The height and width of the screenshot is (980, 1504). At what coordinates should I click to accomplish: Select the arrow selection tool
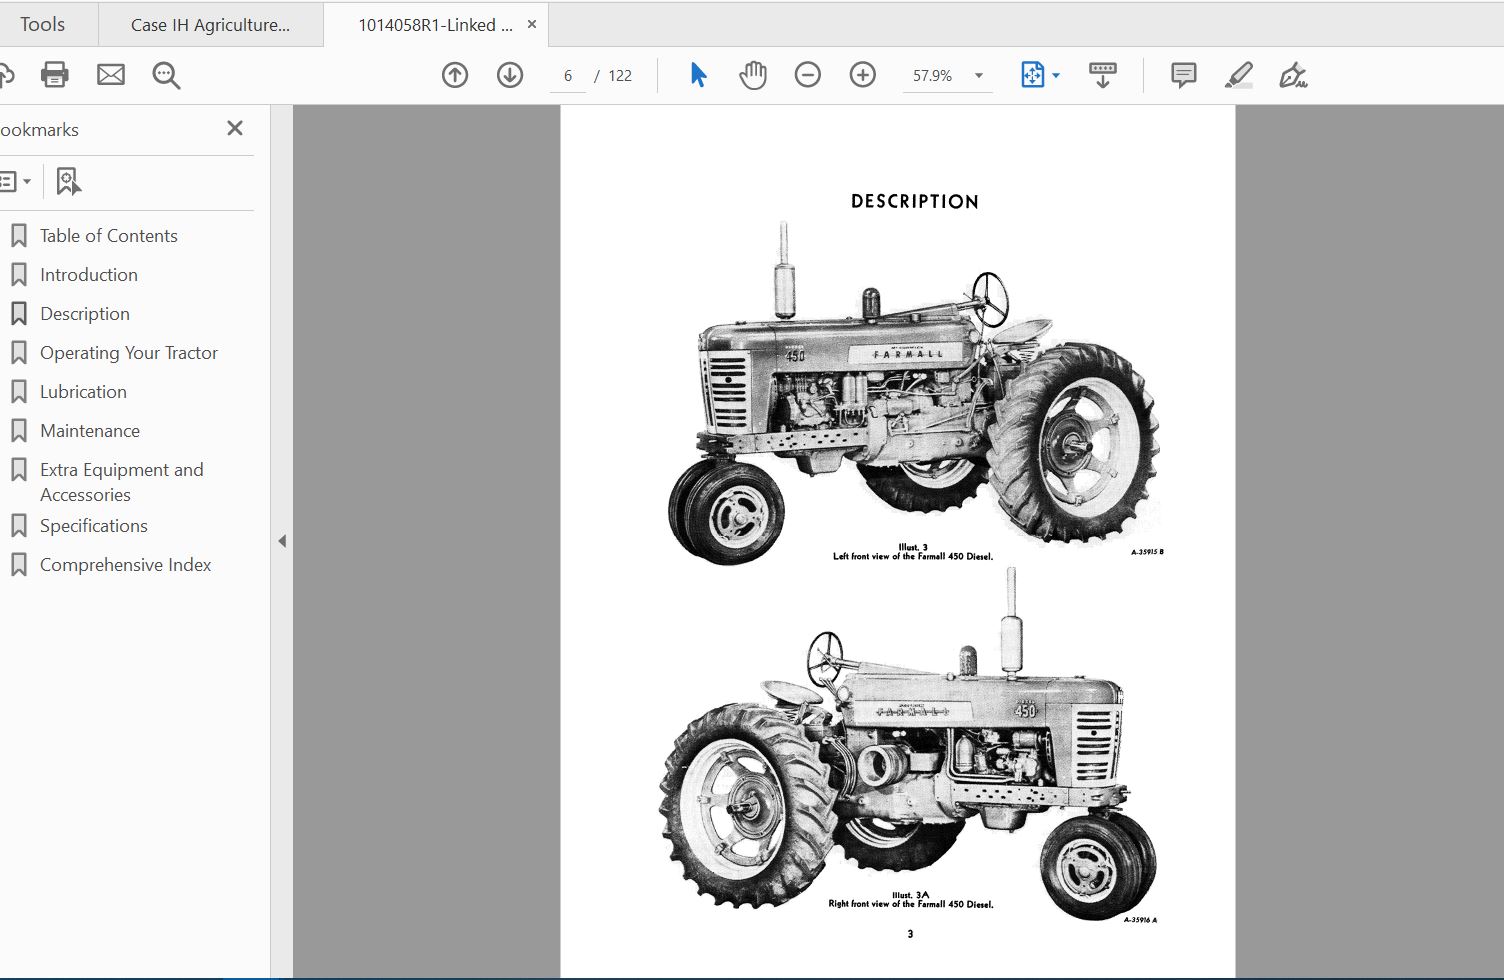pos(698,75)
